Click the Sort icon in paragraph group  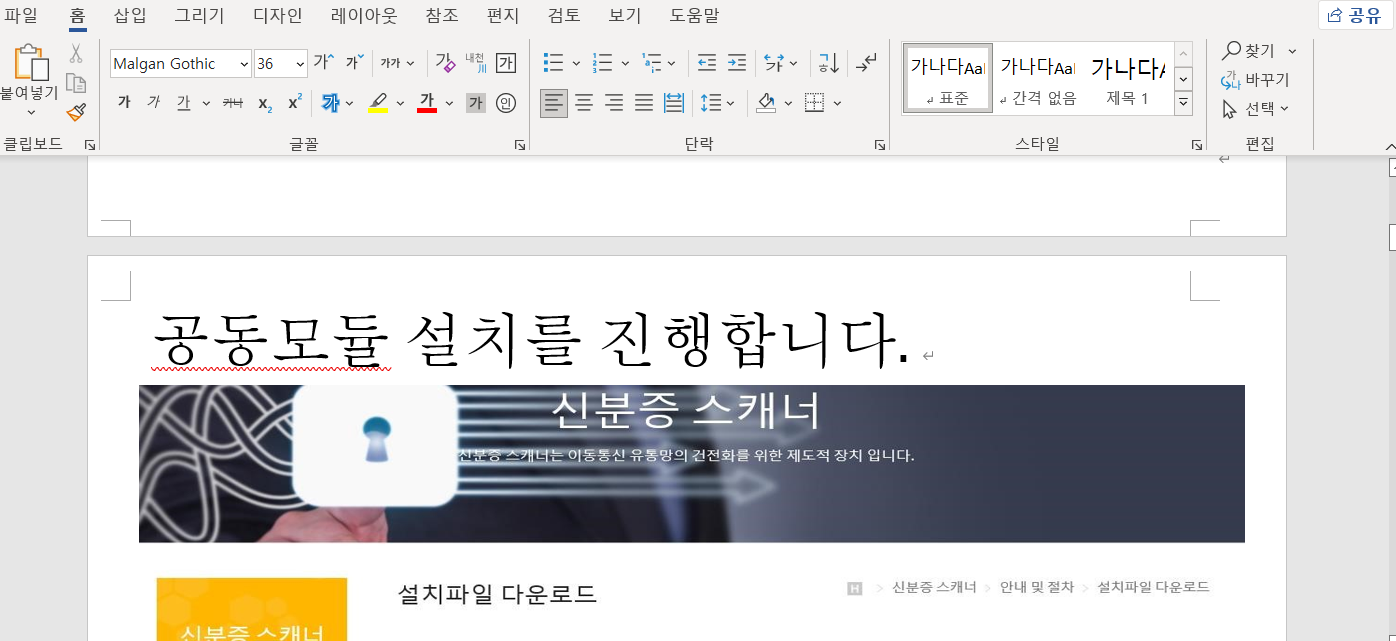(x=829, y=63)
